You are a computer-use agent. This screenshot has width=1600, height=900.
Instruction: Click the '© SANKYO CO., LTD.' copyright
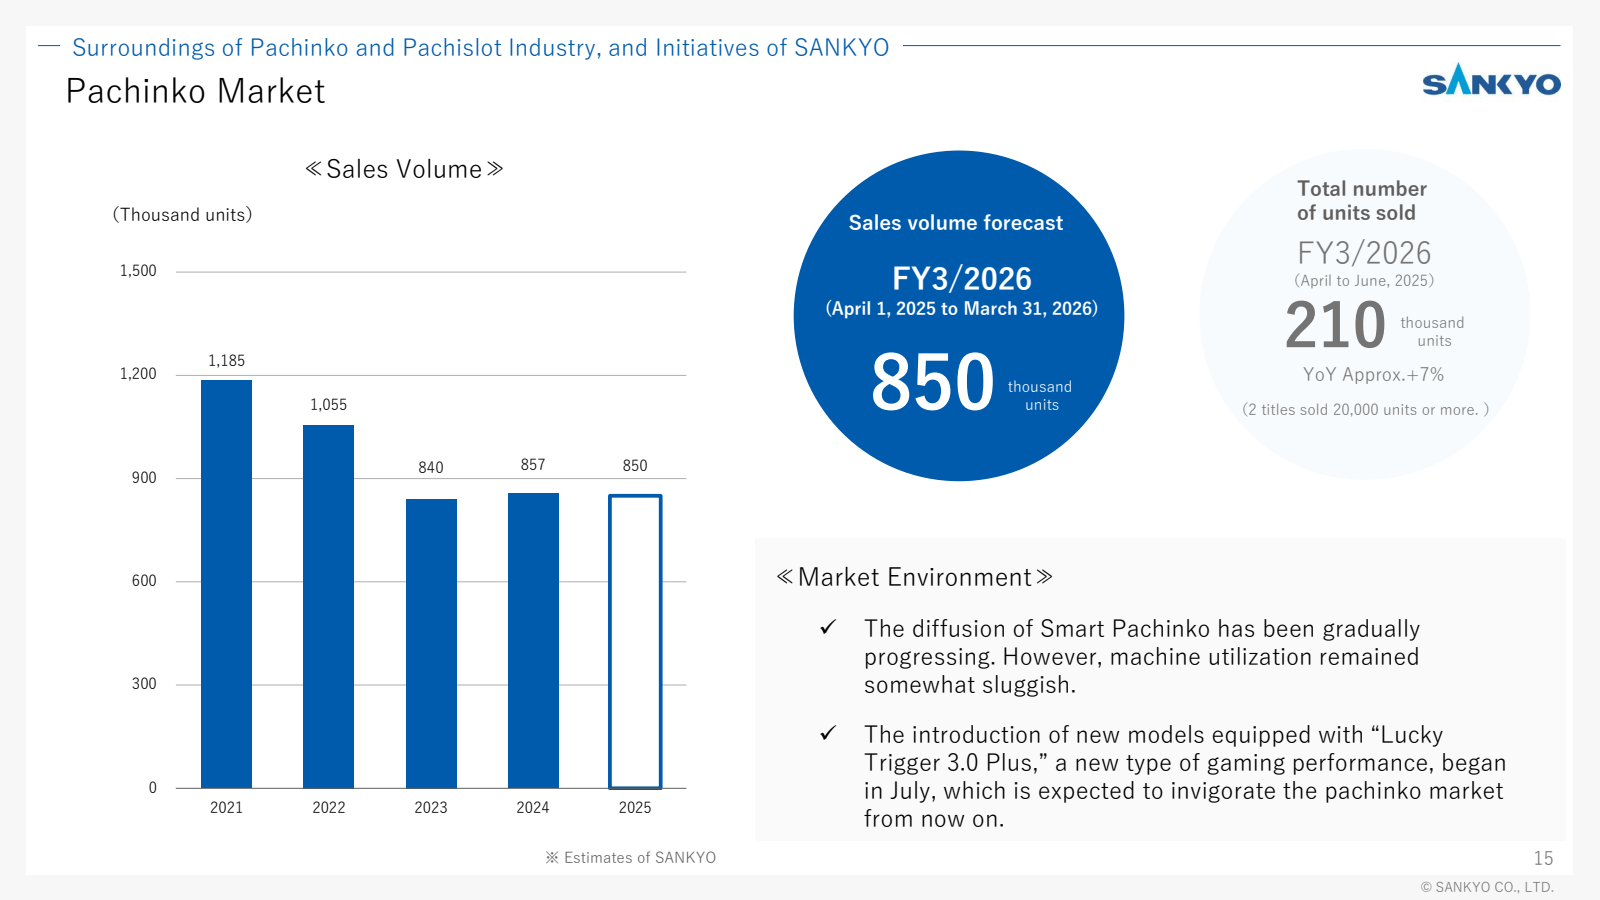1487,887
